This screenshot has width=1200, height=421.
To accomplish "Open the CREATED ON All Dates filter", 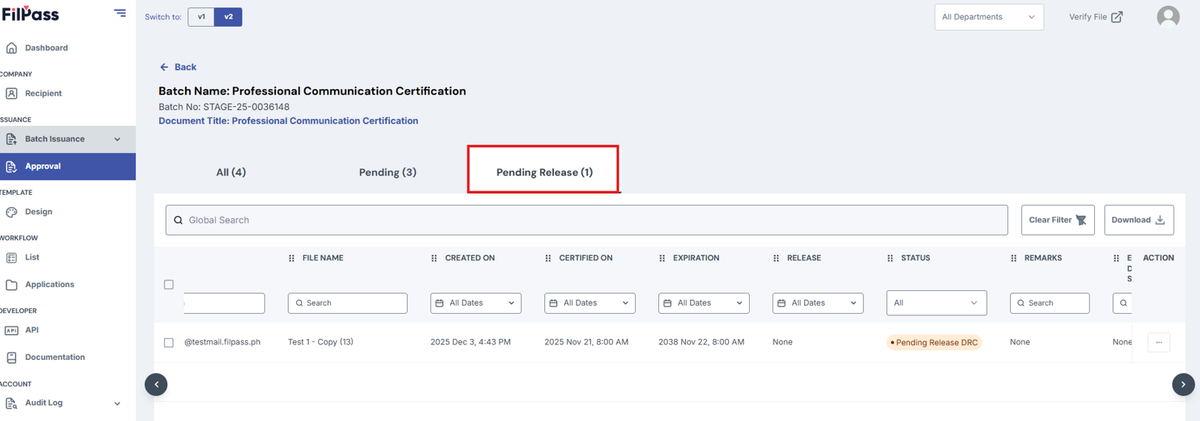I will point(476,302).
